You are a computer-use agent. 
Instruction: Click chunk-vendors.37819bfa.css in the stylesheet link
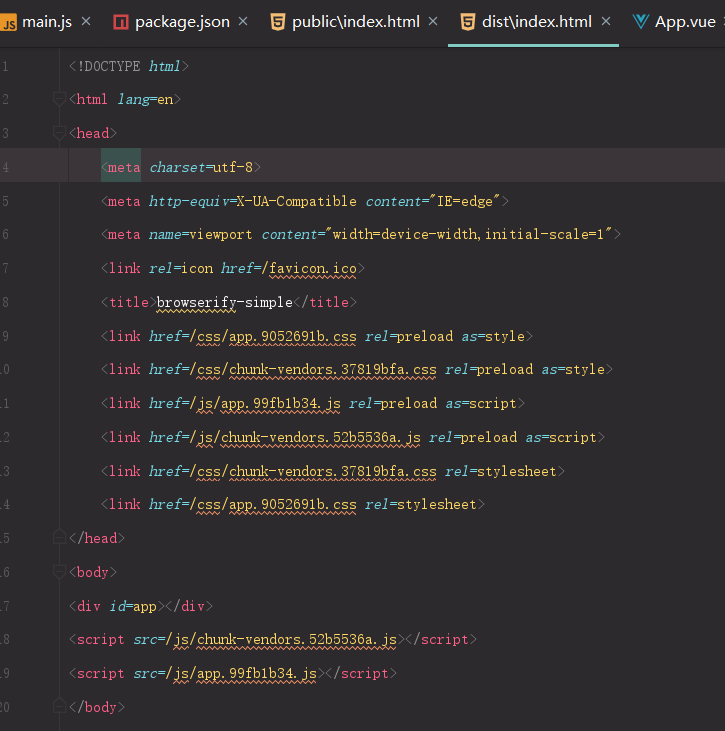pyautogui.click(x=333, y=472)
